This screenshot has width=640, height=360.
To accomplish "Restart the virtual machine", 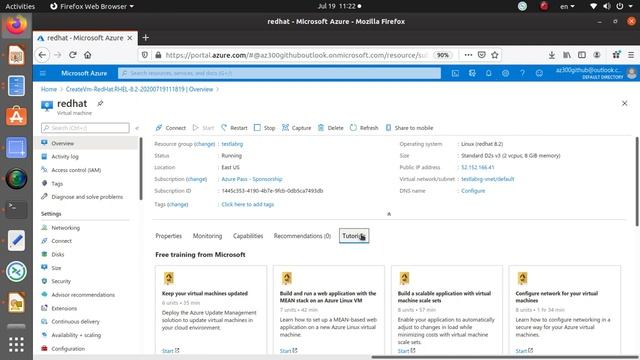I will 234,128.
